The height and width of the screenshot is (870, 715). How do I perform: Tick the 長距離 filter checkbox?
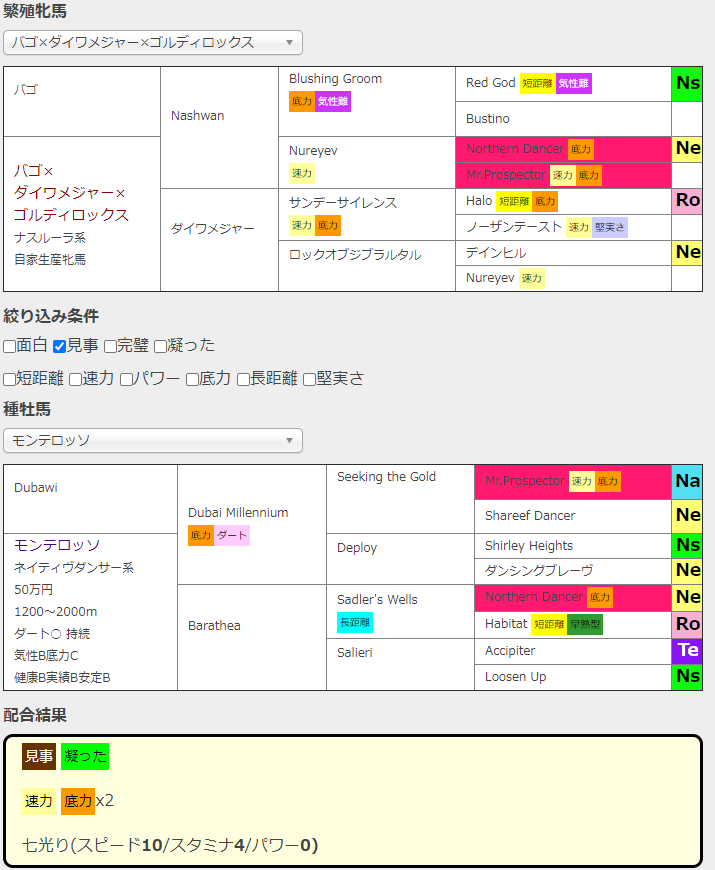(243, 379)
